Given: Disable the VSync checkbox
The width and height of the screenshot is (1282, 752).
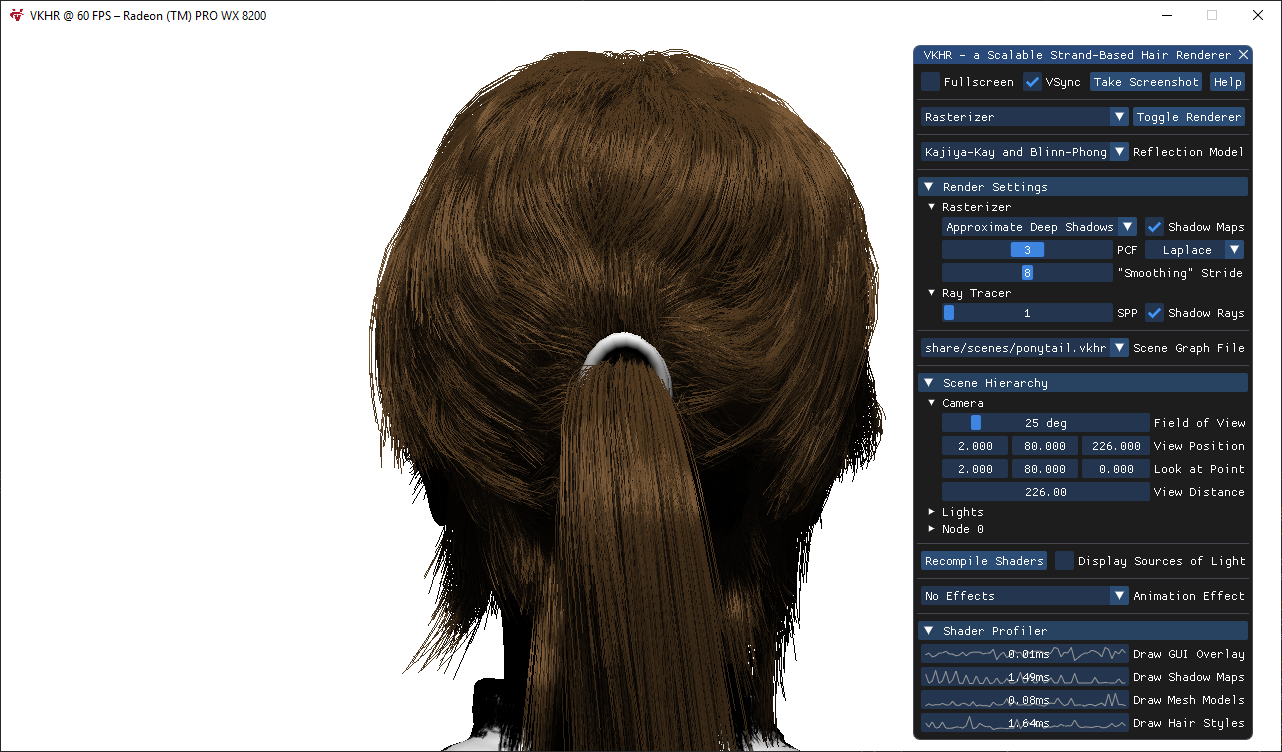Looking at the screenshot, I should (x=1033, y=82).
